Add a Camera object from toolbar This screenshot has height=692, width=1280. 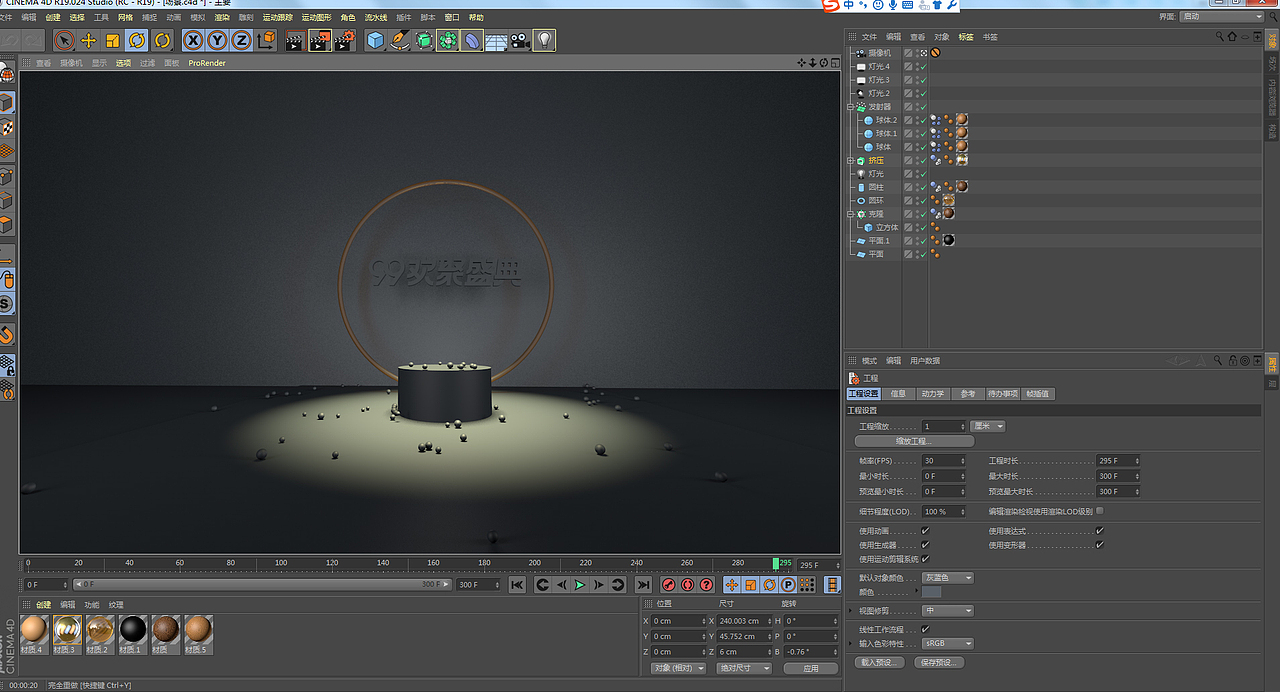pyautogui.click(x=520, y=40)
